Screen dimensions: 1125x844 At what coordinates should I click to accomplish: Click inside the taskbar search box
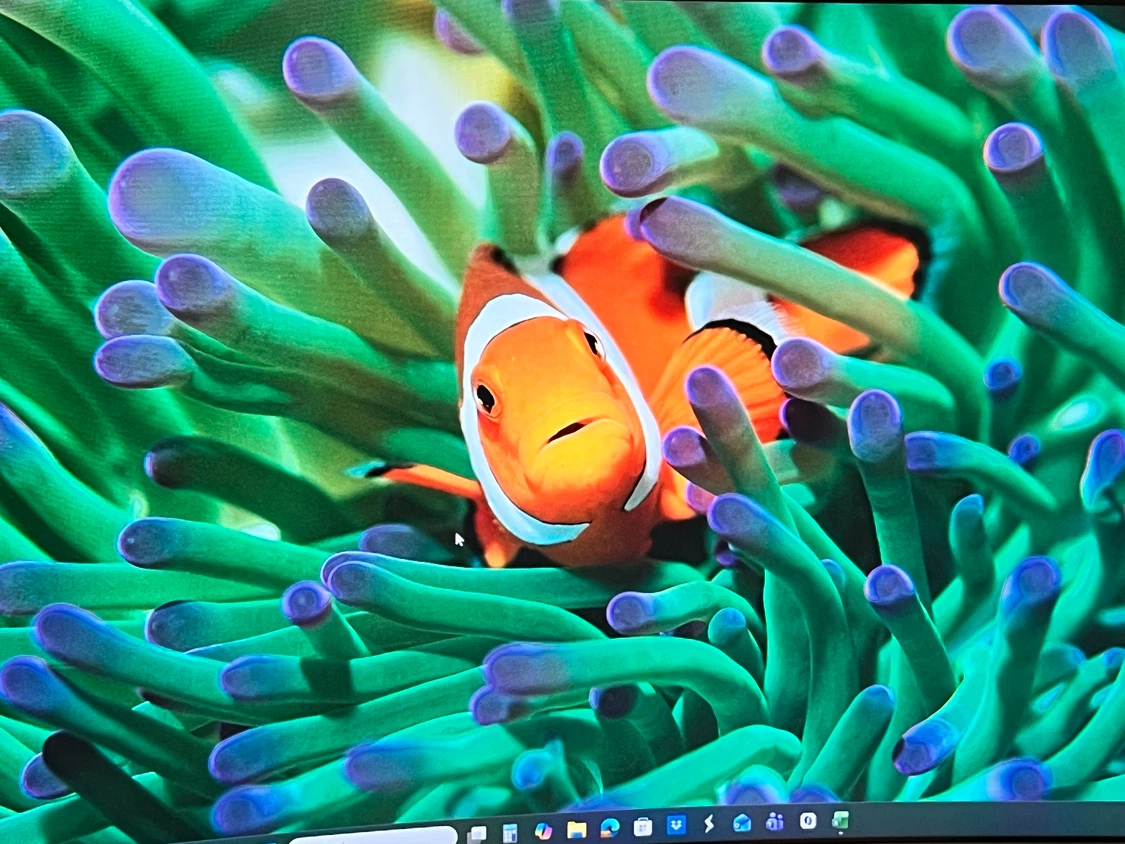click(373, 837)
